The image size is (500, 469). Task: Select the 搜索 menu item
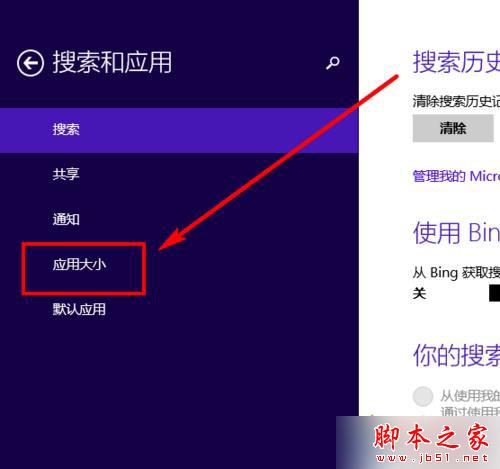tap(179, 130)
